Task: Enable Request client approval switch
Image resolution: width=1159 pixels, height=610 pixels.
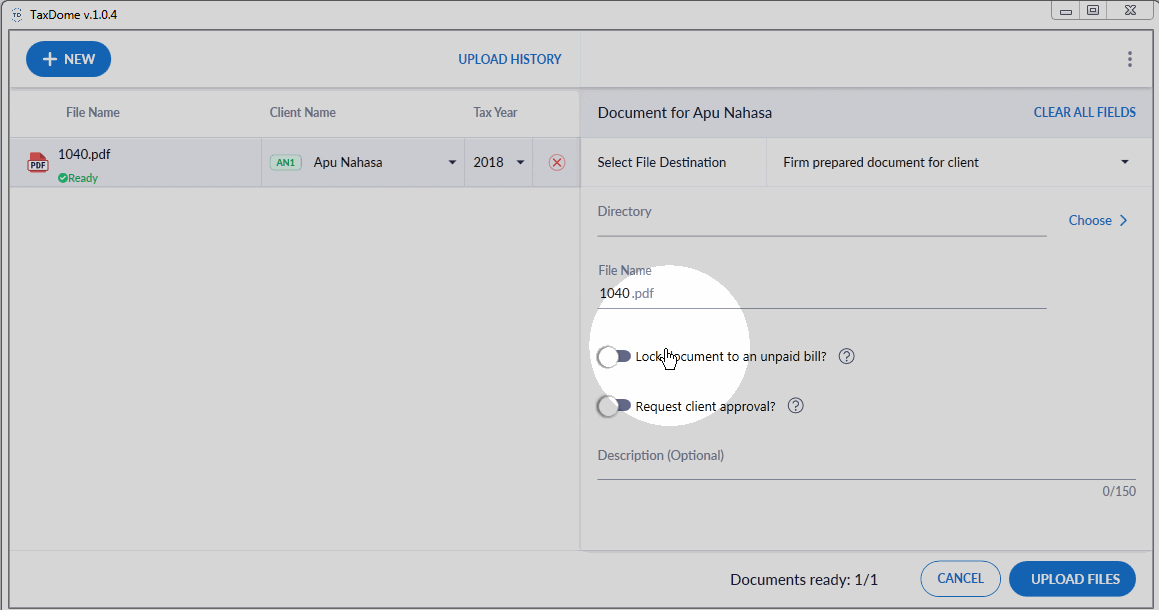Action: click(x=614, y=406)
